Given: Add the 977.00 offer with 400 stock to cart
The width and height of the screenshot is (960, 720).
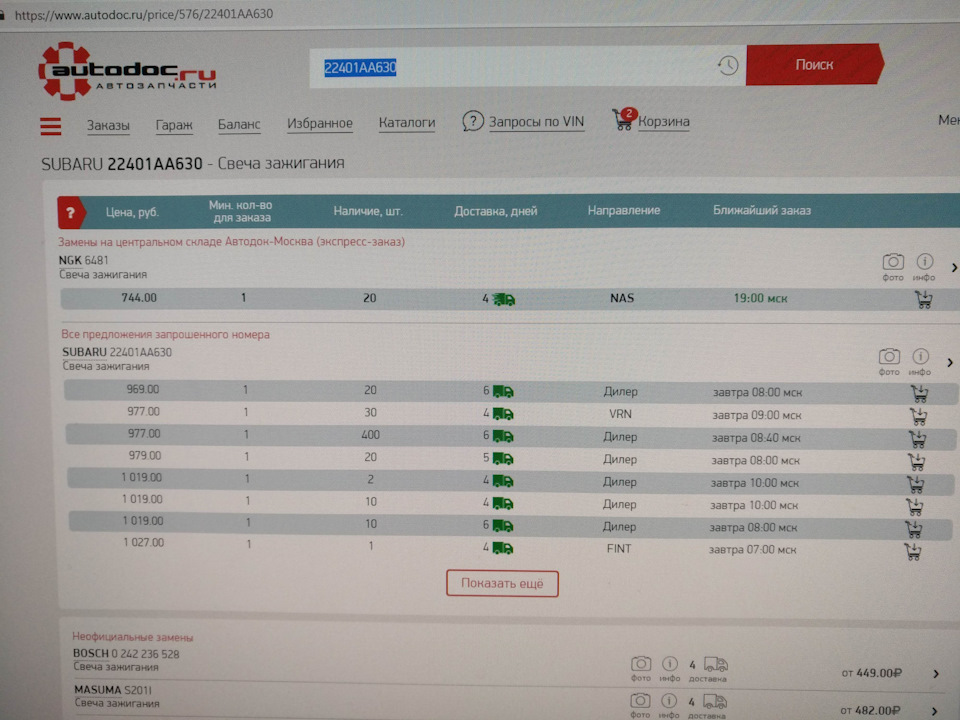Looking at the screenshot, I should point(917,438).
